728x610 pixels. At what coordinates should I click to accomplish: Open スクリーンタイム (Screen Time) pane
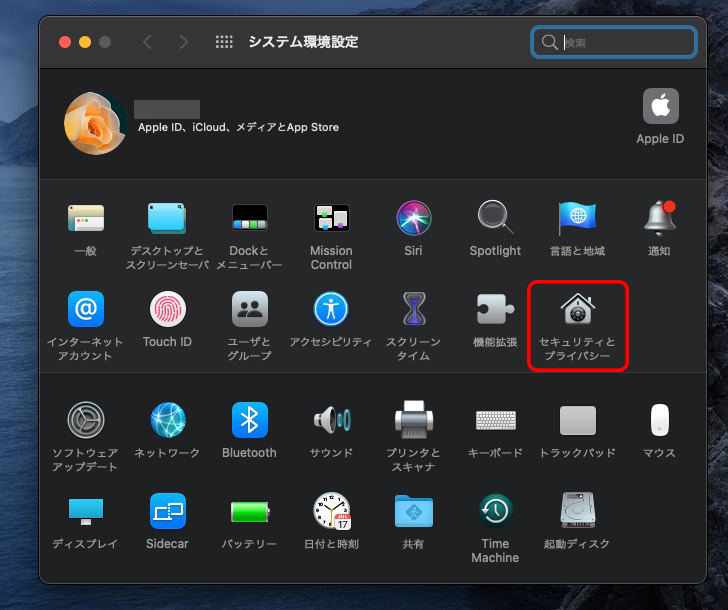(x=413, y=310)
